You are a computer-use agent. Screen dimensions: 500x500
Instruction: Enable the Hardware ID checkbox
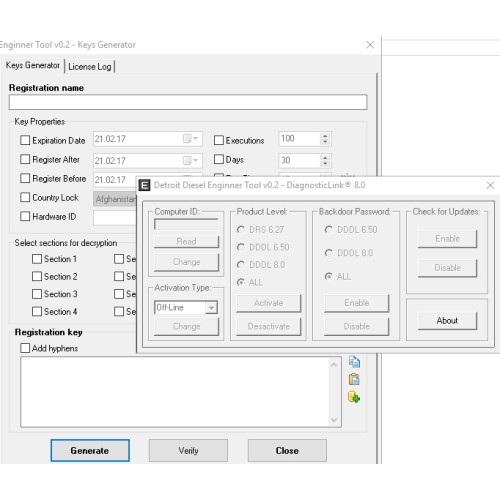tap(25, 216)
